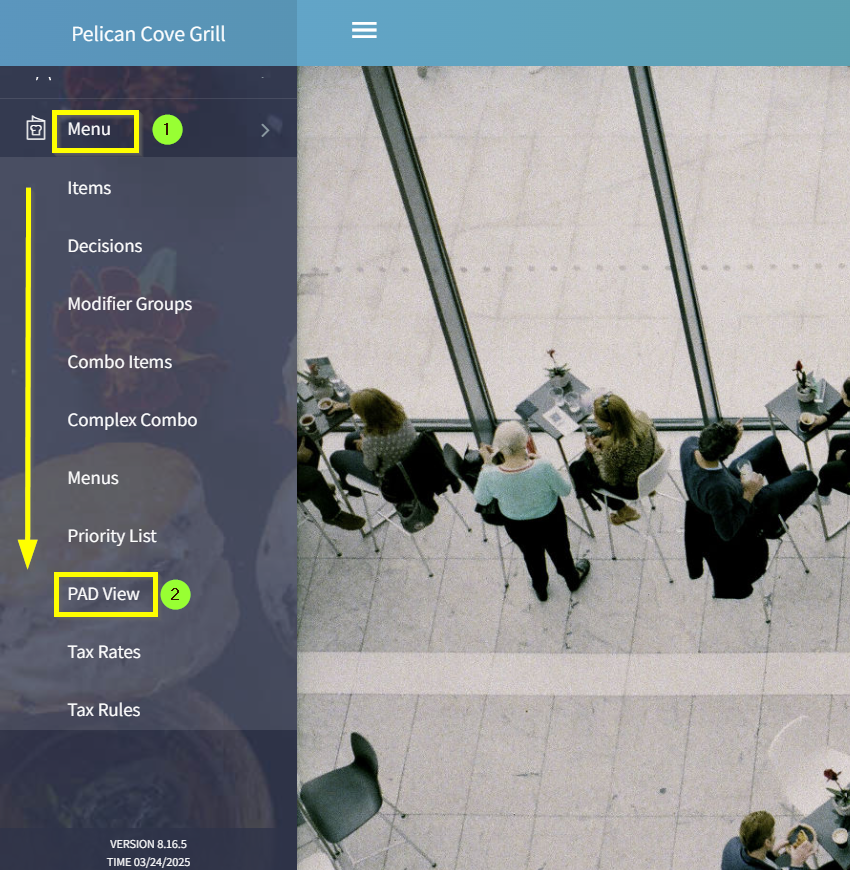Open Tax Rules settings

(x=104, y=710)
